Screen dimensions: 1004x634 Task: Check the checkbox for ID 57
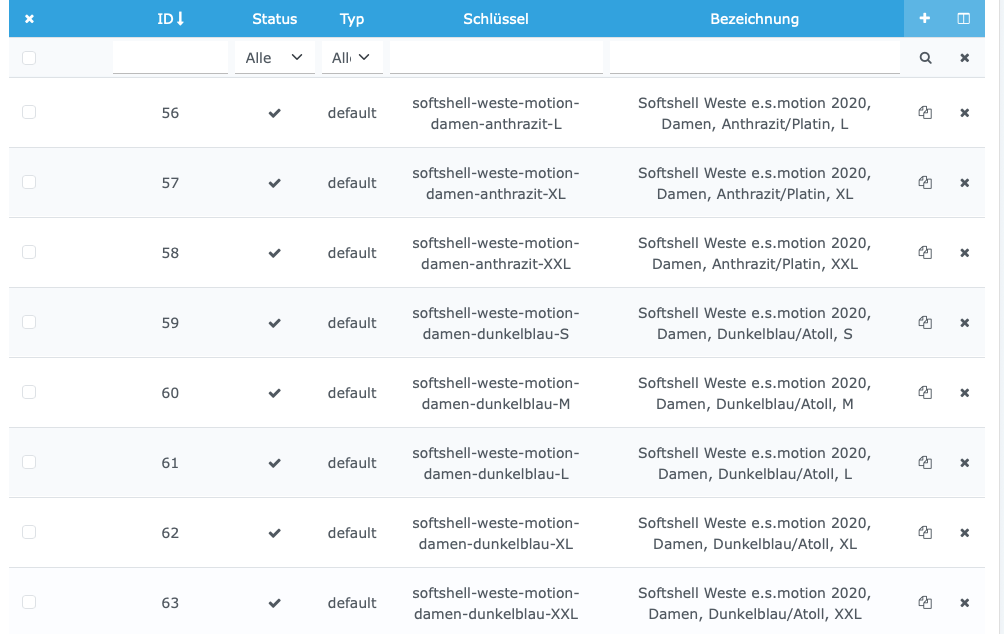[x=29, y=182]
